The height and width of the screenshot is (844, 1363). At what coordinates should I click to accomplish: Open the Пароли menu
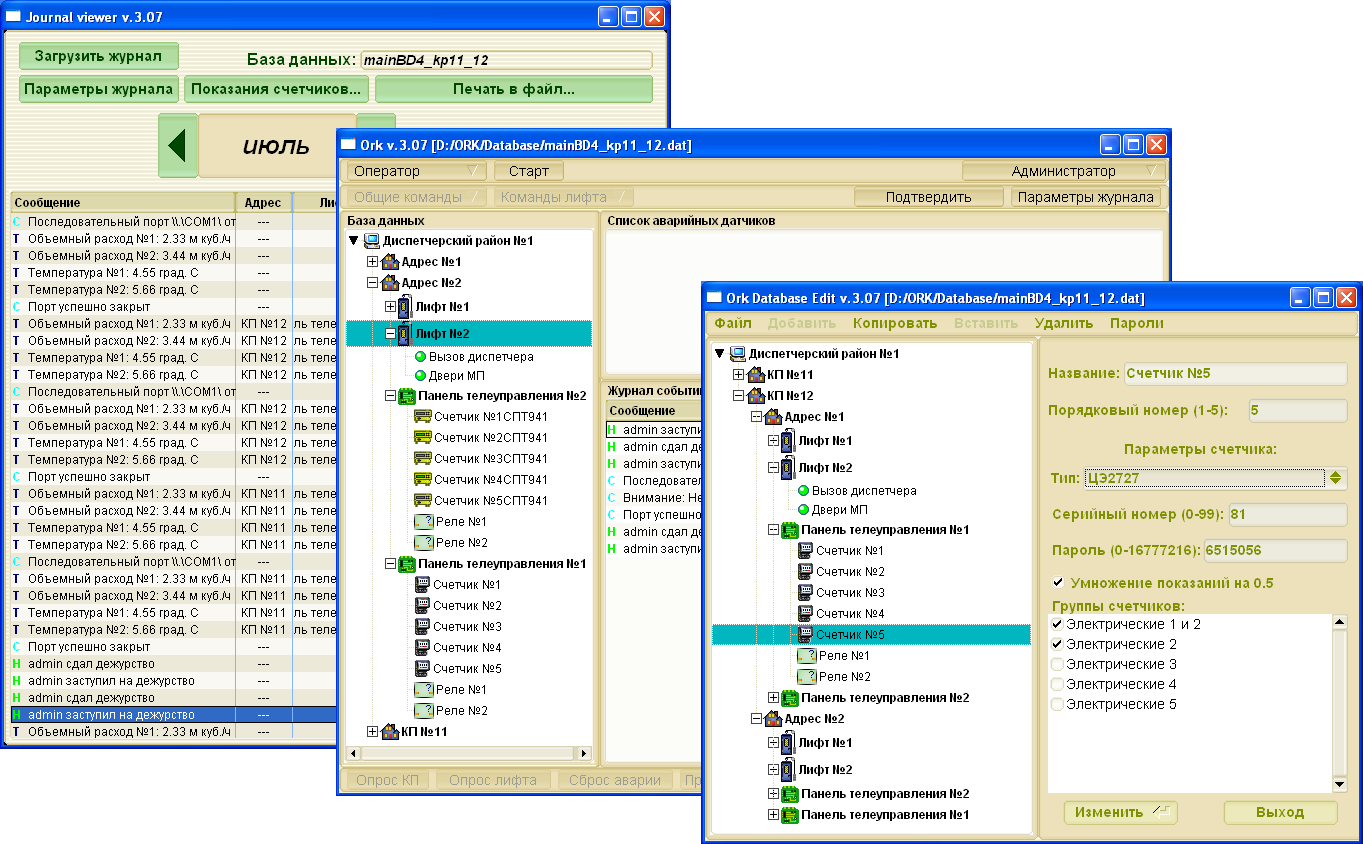point(1136,323)
